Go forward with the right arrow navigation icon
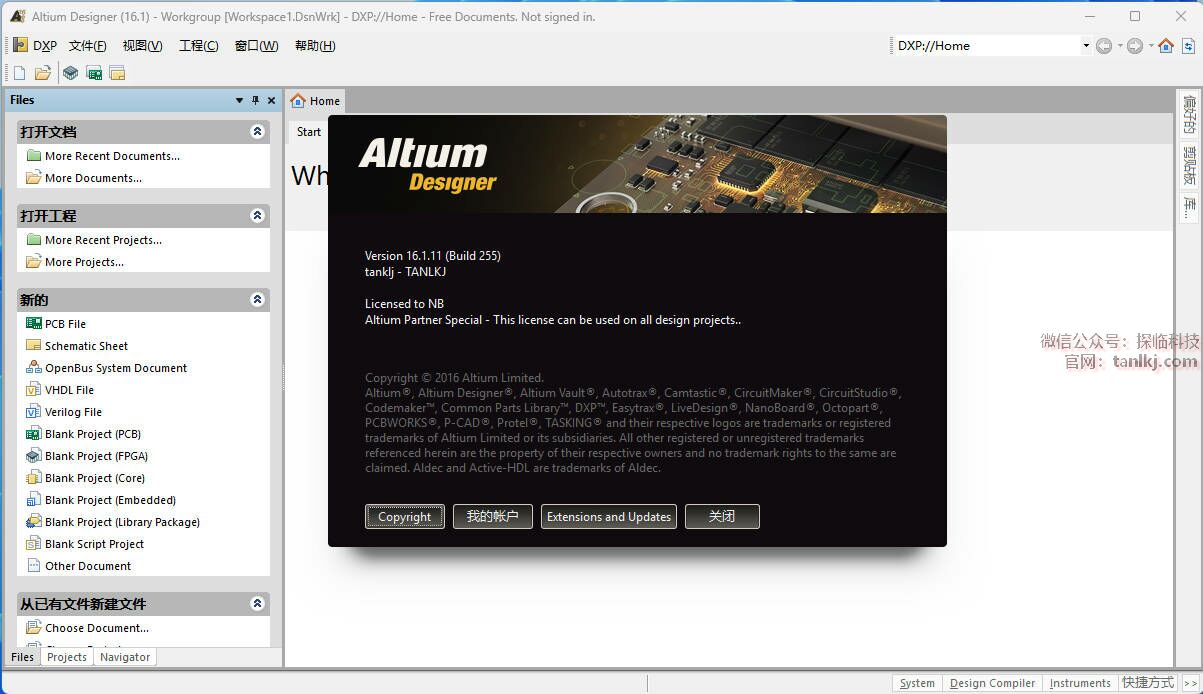The height and width of the screenshot is (694, 1203). pyautogui.click(x=1135, y=45)
